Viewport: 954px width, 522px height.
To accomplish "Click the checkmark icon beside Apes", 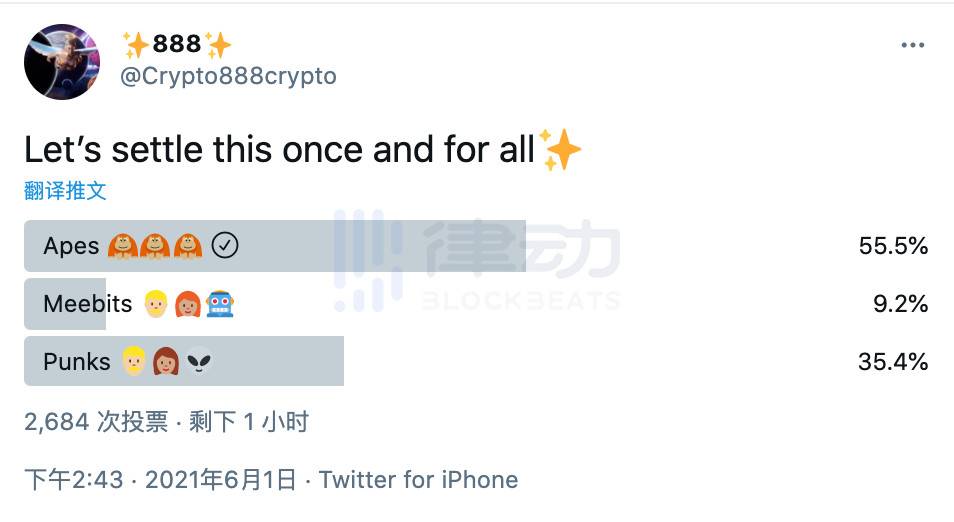I will tap(225, 245).
